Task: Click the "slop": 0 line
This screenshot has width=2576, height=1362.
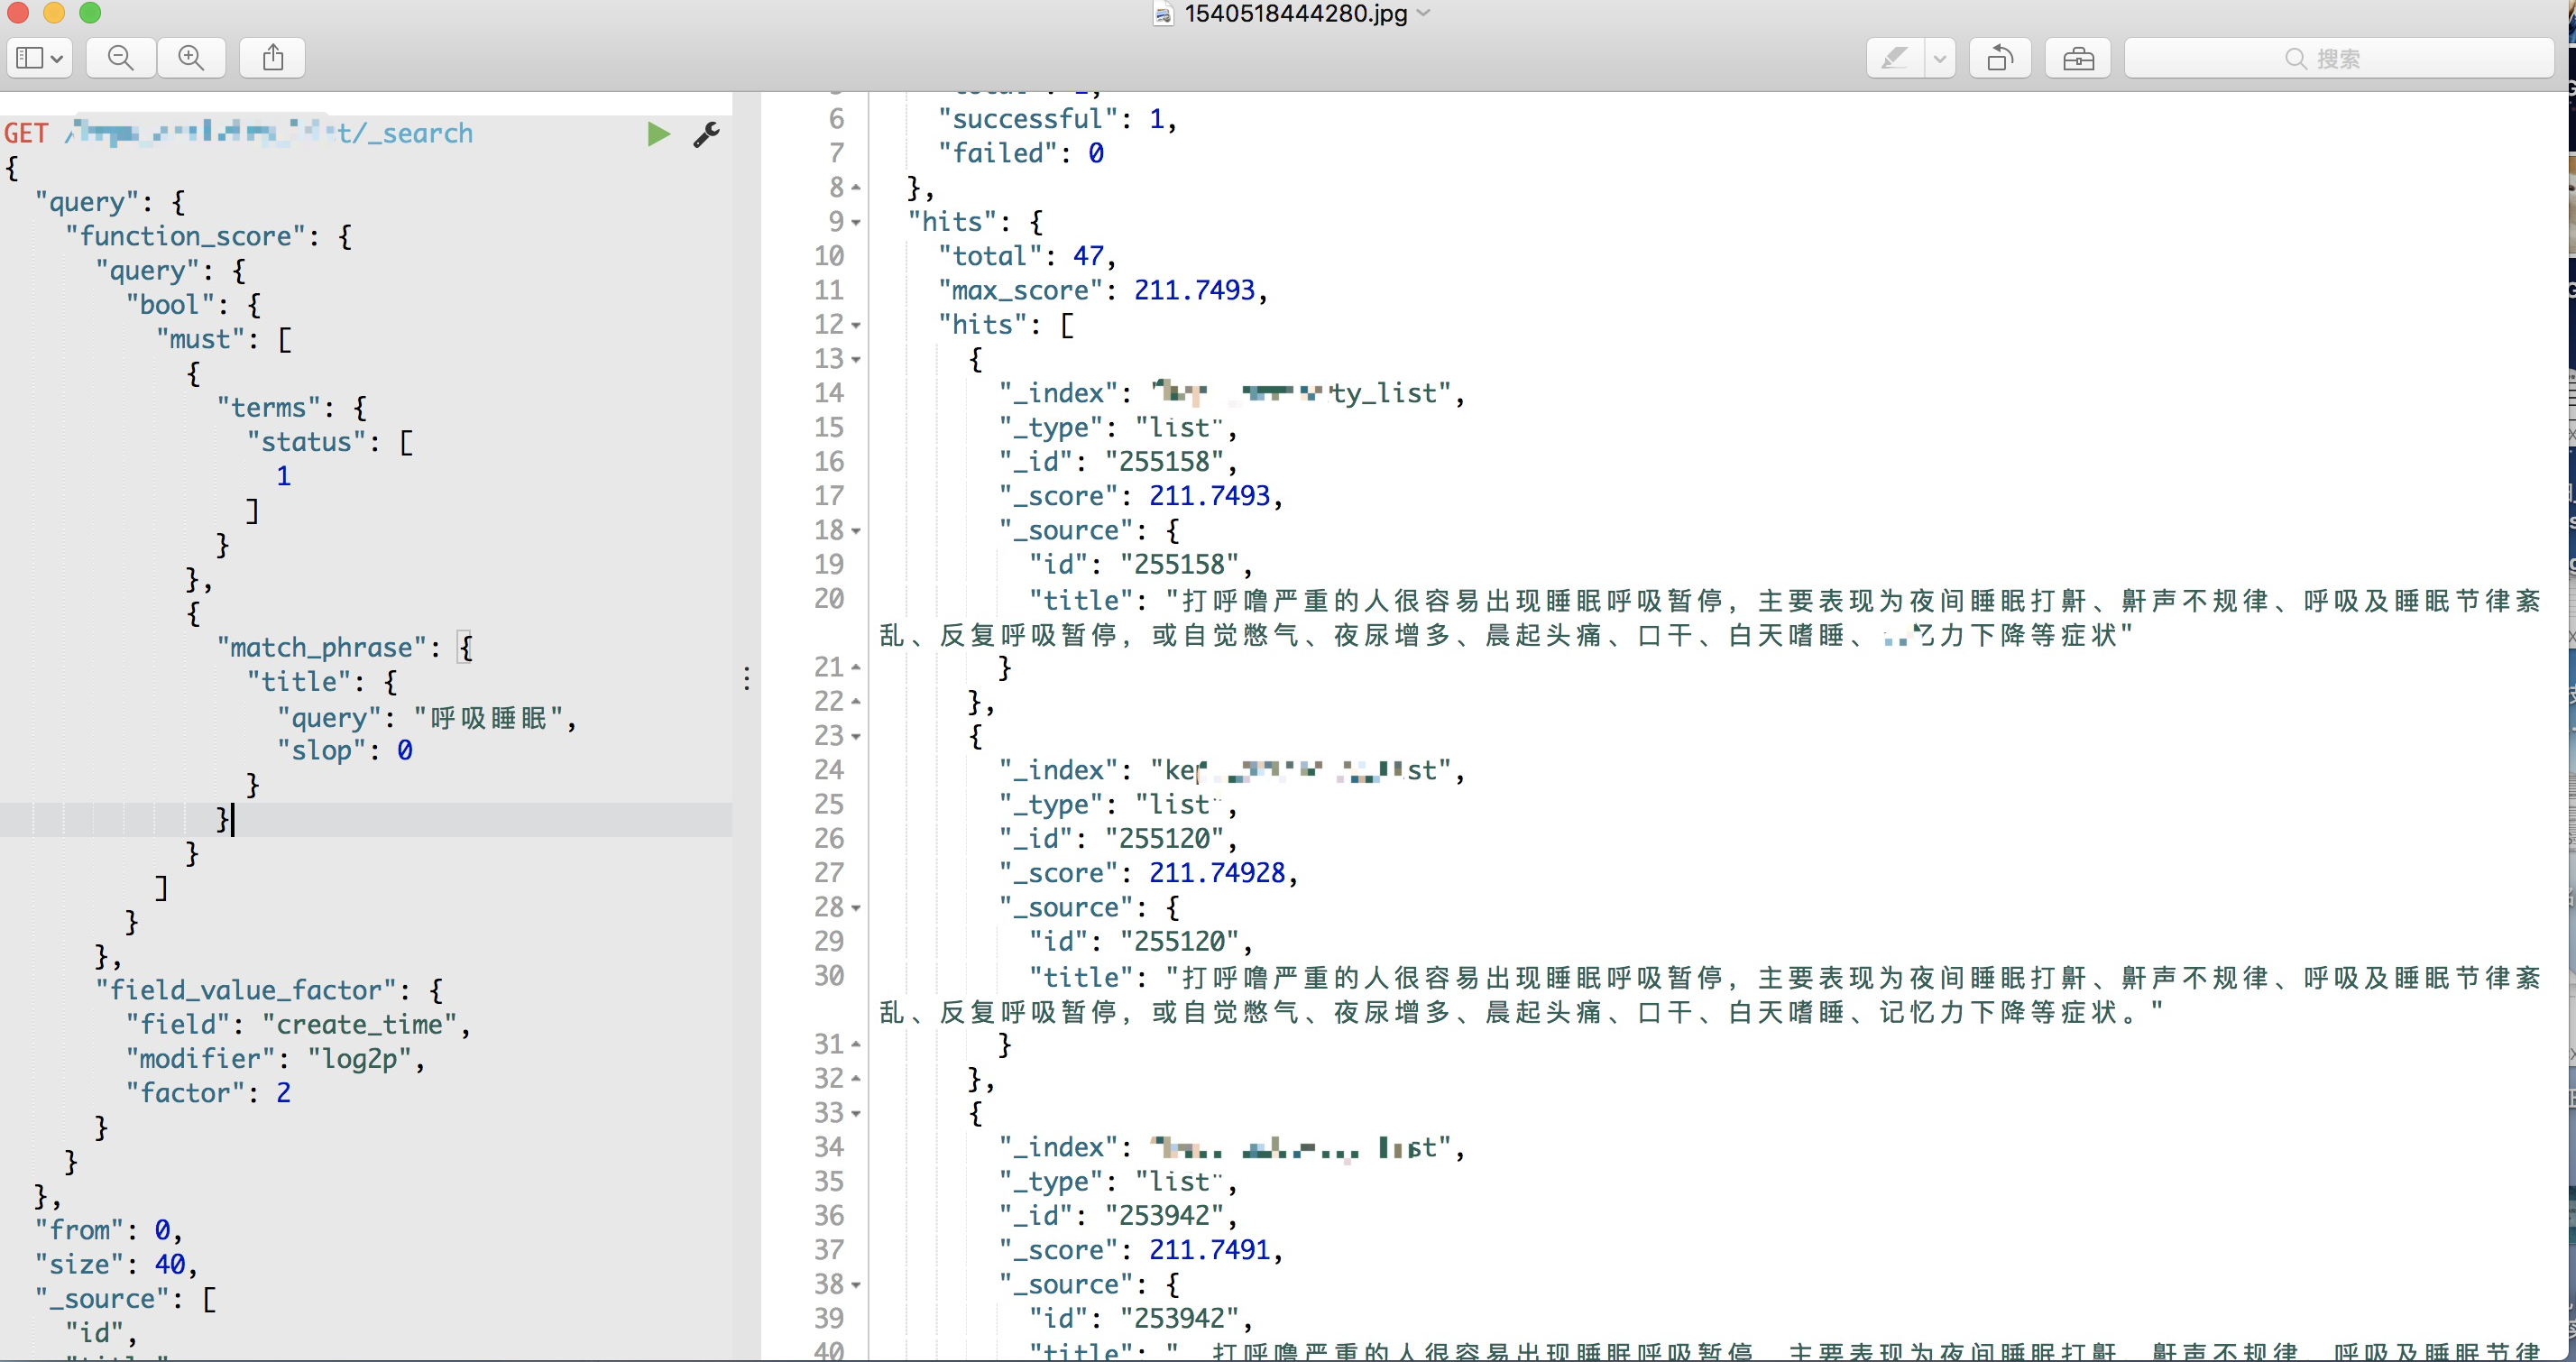Action: (x=345, y=750)
